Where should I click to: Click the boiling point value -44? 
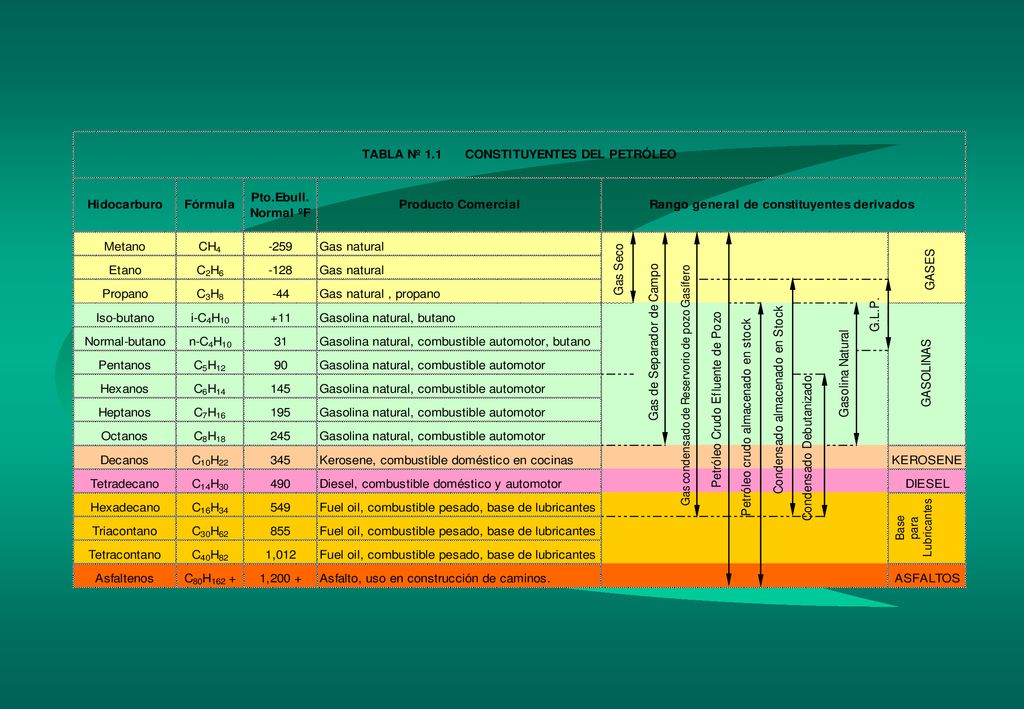(x=280, y=294)
